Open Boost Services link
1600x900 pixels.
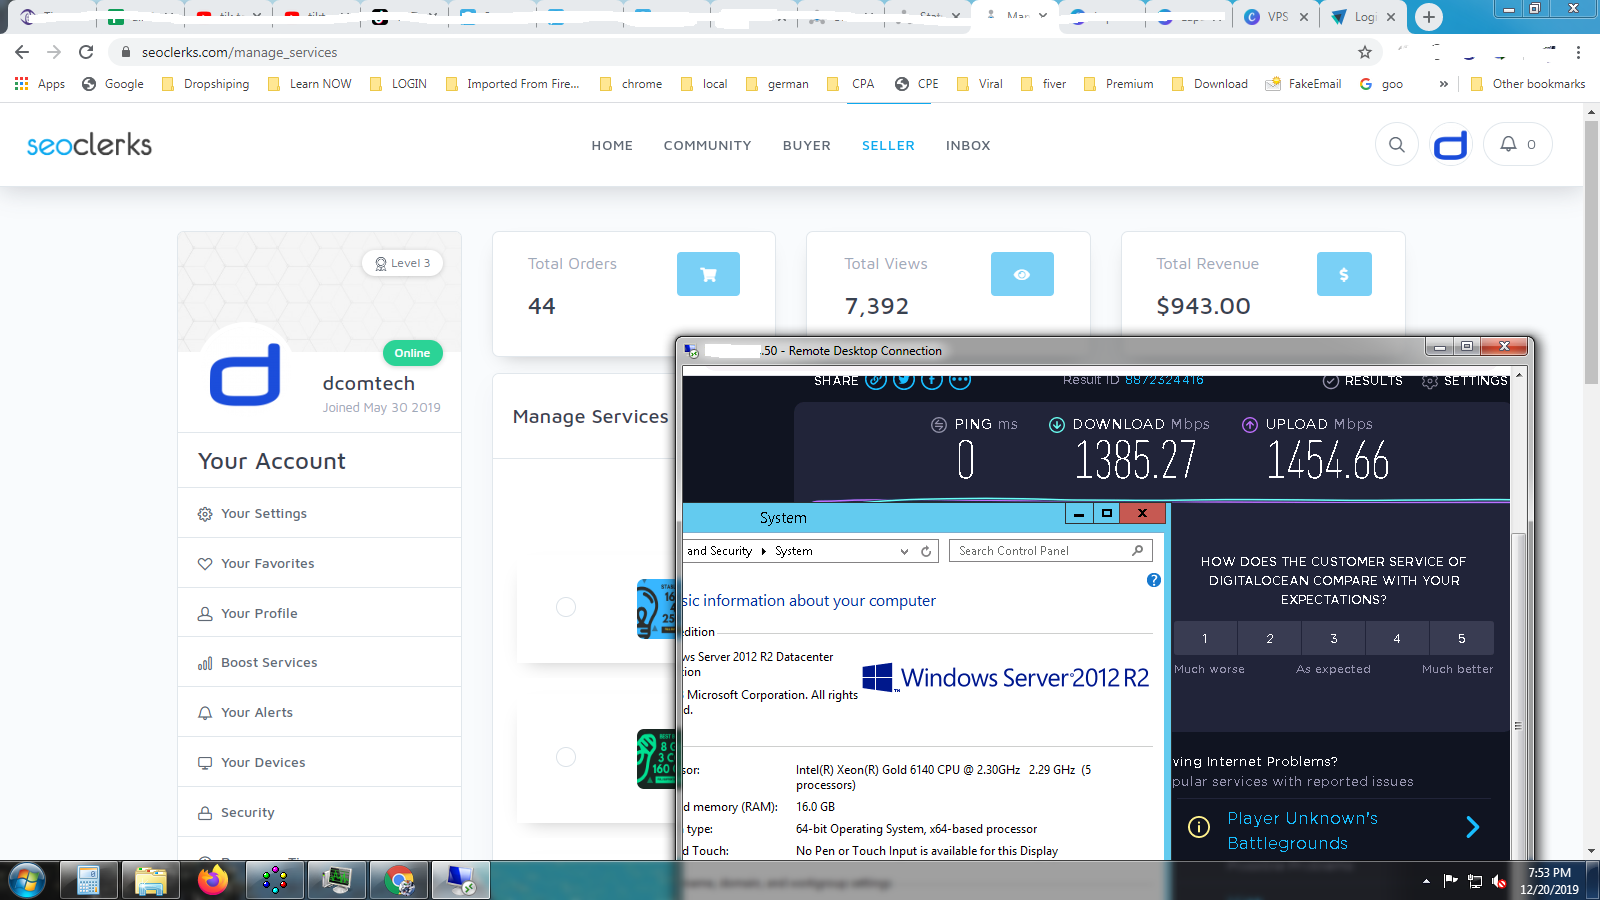click(269, 662)
